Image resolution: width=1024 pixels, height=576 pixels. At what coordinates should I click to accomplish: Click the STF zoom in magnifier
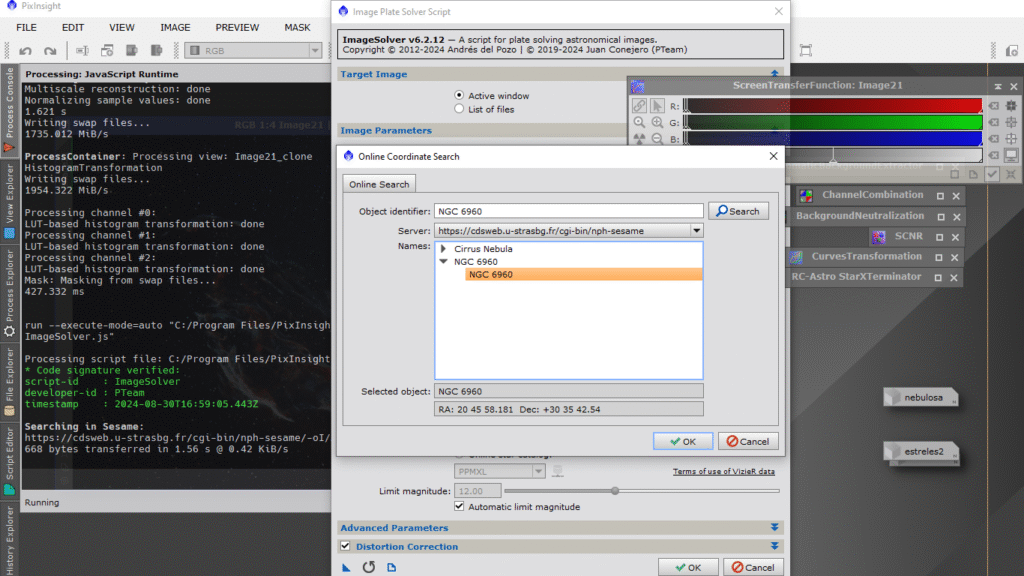(x=657, y=122)
